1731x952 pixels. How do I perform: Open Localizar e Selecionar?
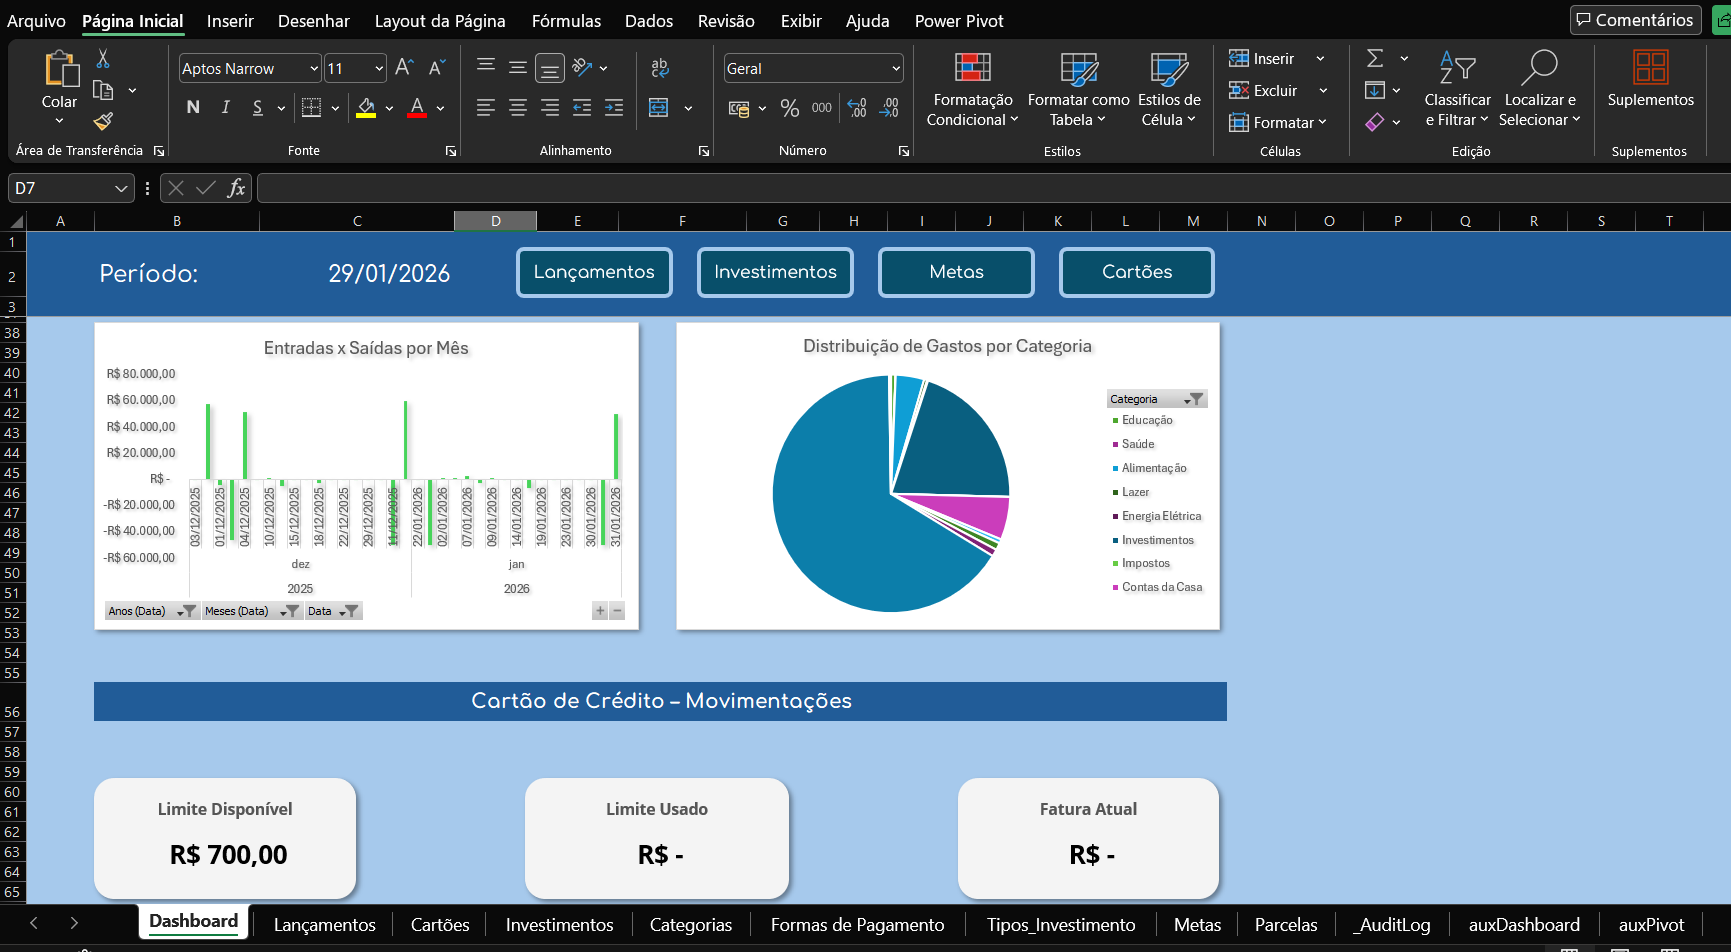pyautogui.click(x=1540, y=90)
